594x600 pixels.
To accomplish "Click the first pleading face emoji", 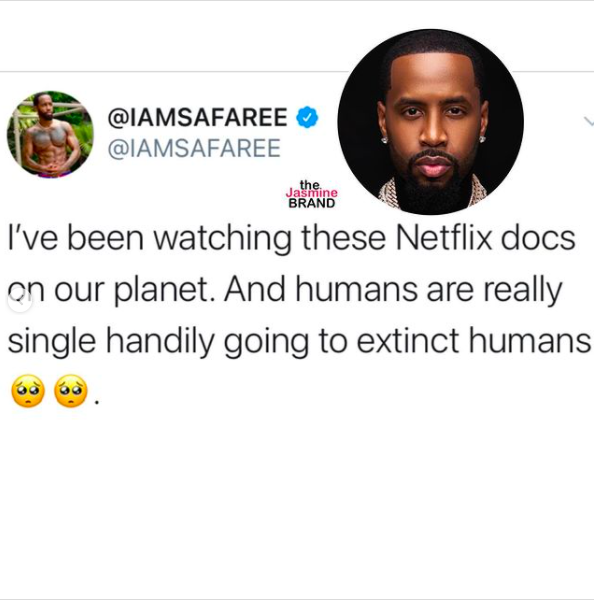I will pos(28,391).
